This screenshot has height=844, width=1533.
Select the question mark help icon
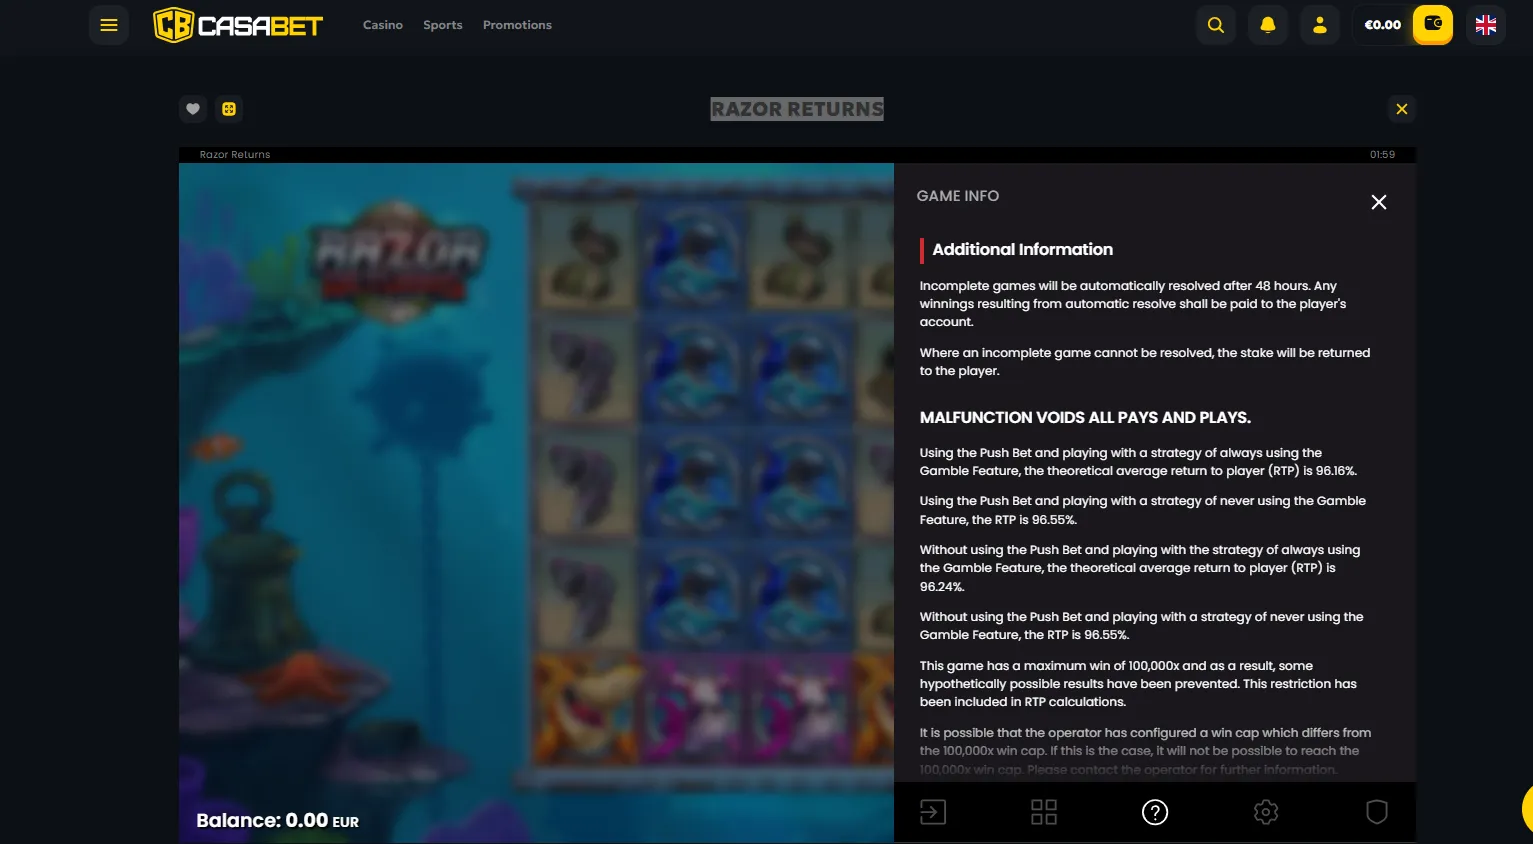pos(1155,812)
